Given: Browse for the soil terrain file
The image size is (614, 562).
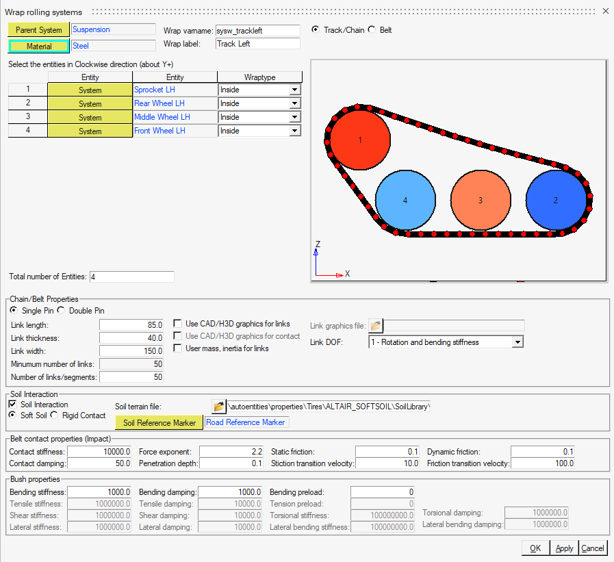Looking at the screenshot, I should (219, 407).
